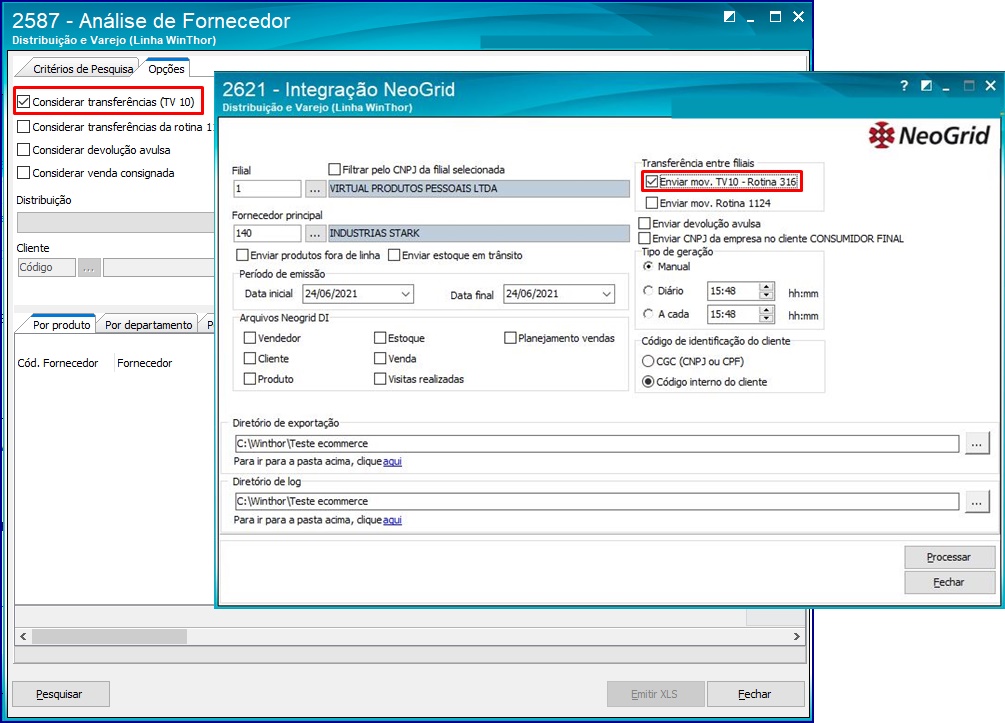Click the Diretório de log path field

(597, 501)
